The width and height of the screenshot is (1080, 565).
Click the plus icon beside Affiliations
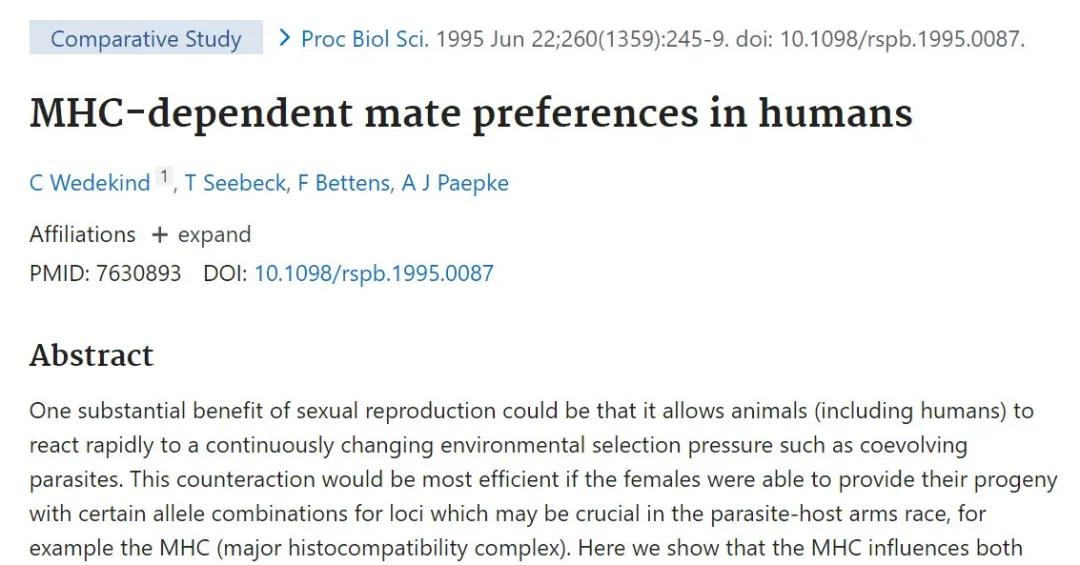pos(159,235)
